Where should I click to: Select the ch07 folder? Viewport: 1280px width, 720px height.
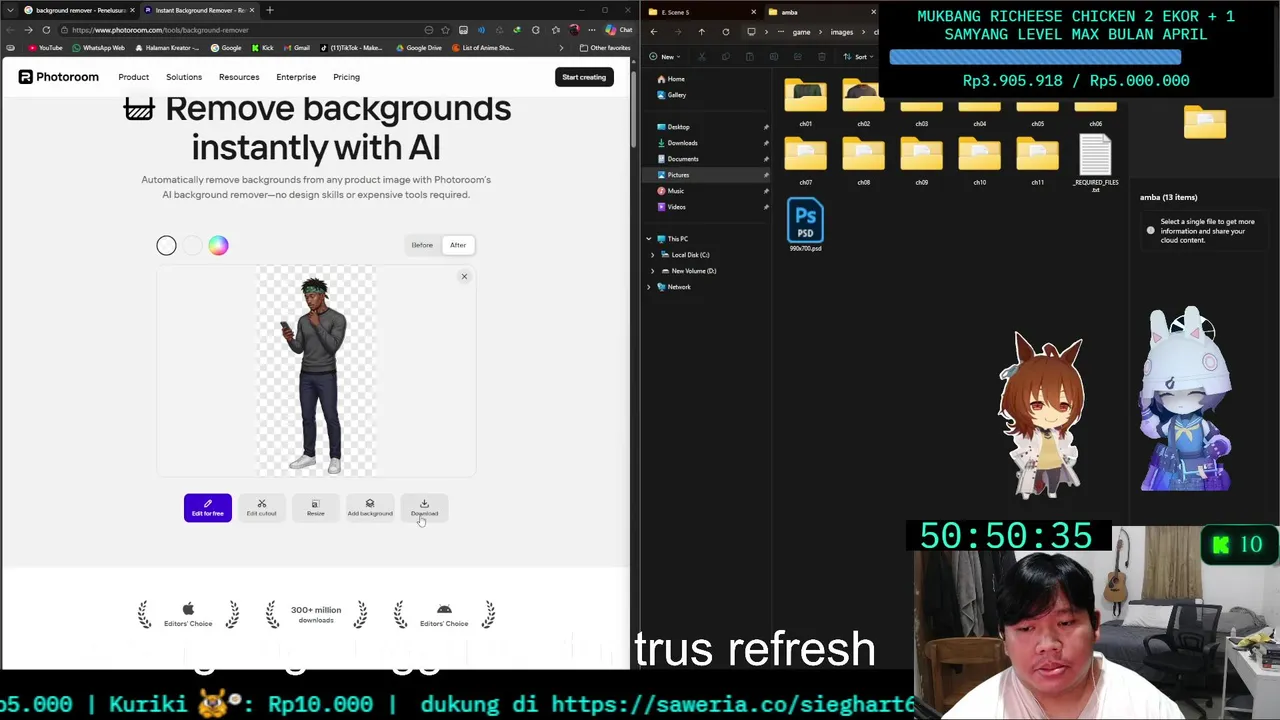(x=806, y=161)
